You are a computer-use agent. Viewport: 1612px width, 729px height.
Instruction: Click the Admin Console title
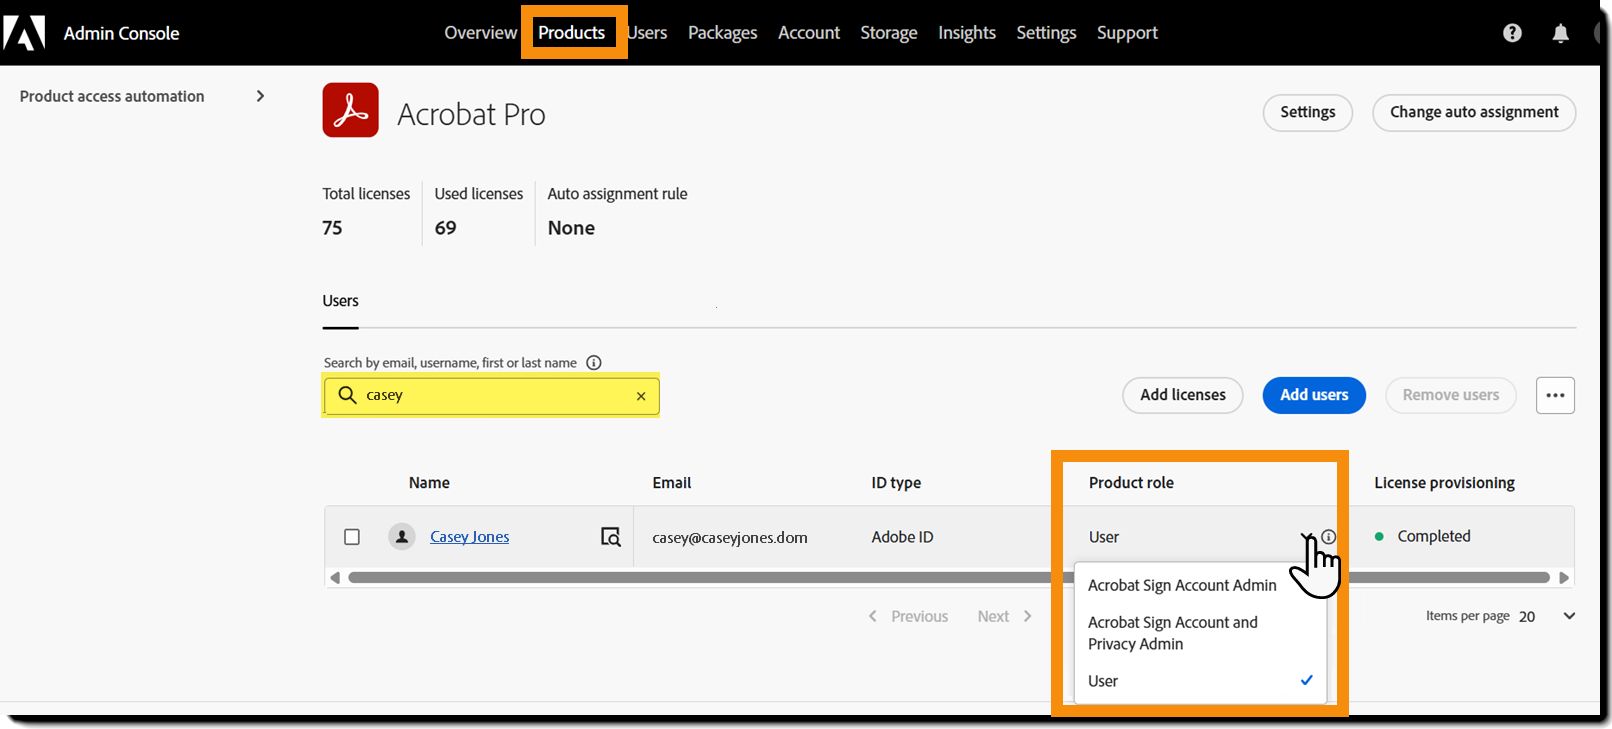pyautogui.click(x=121, y=33)
